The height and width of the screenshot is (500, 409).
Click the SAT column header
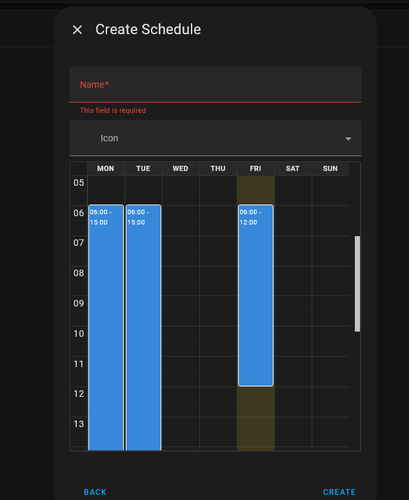click(x=292, y=169)
